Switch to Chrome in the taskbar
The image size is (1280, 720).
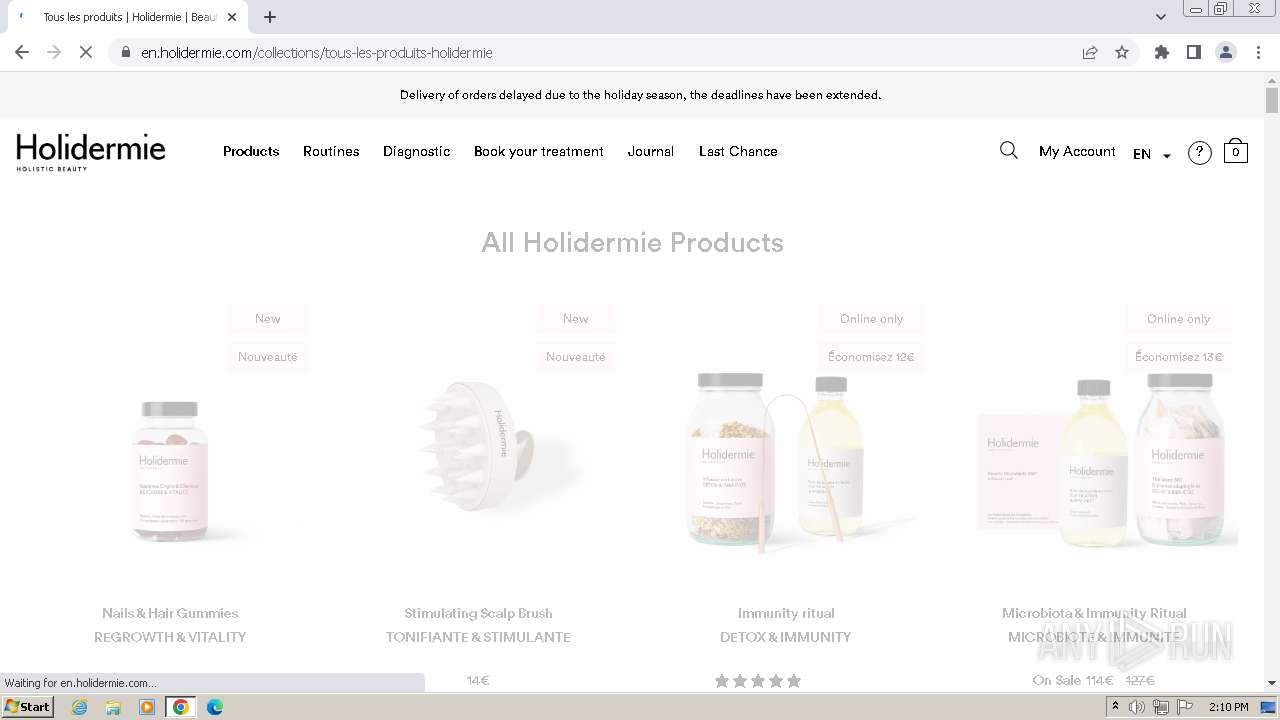point(181,707)
